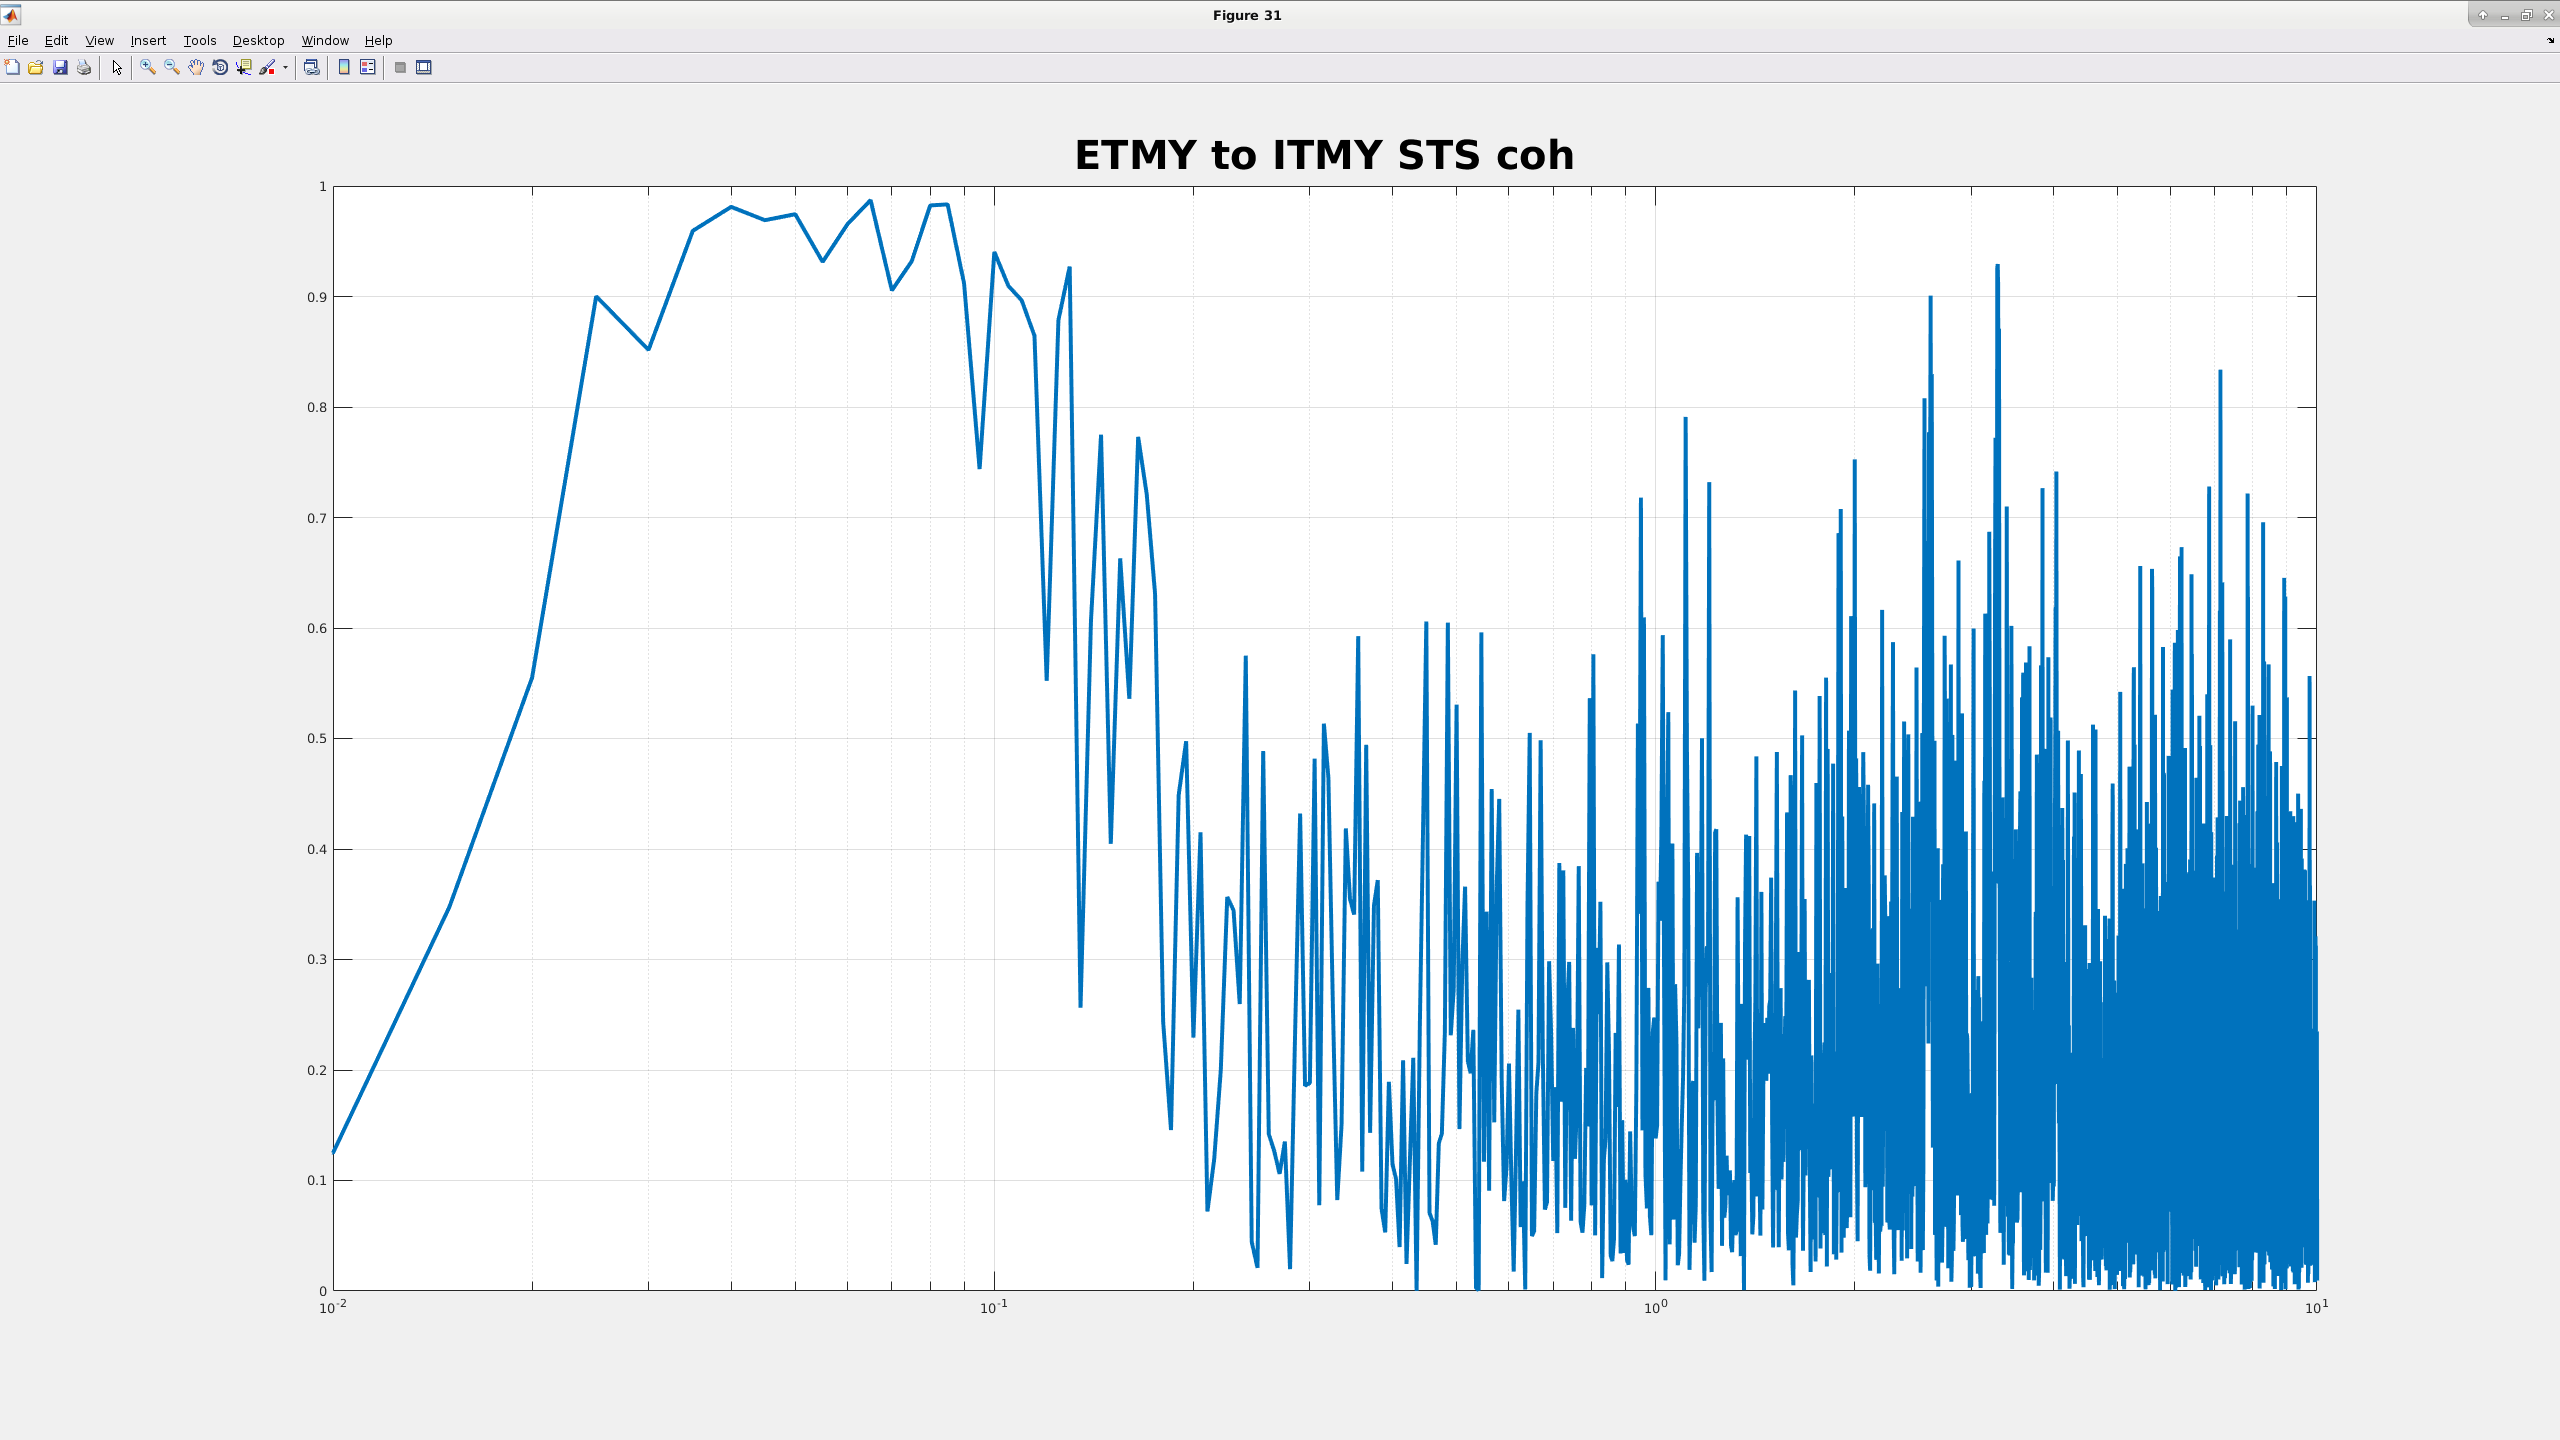Image resolution: width=2560 pixels, height=1440 pixels.
Task: Click the x-axis tick label 10^0
Action: pyautogui.click(x=1656, y=1307)
